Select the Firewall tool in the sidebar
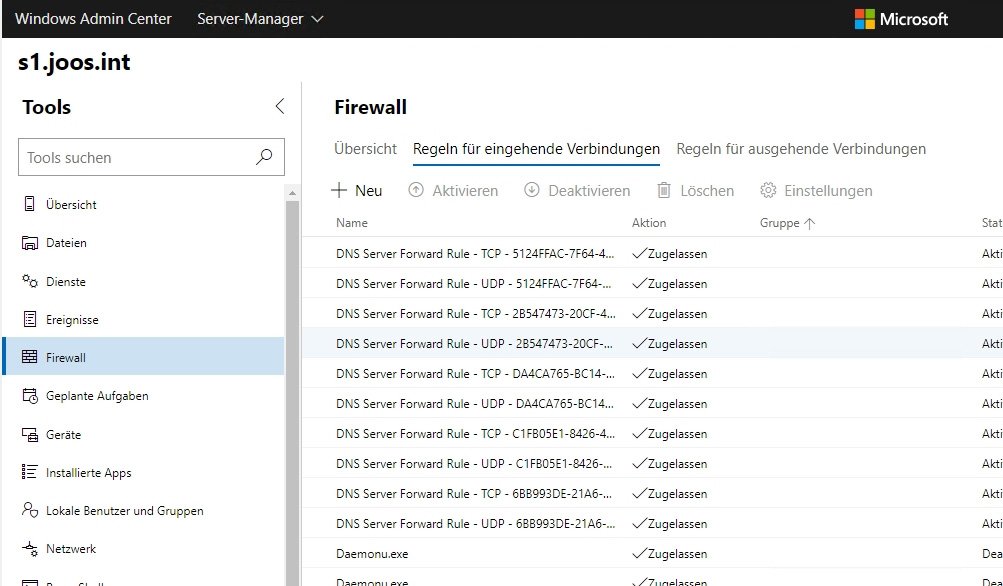This screenshot has width=1003, height=586. [65, 358]
